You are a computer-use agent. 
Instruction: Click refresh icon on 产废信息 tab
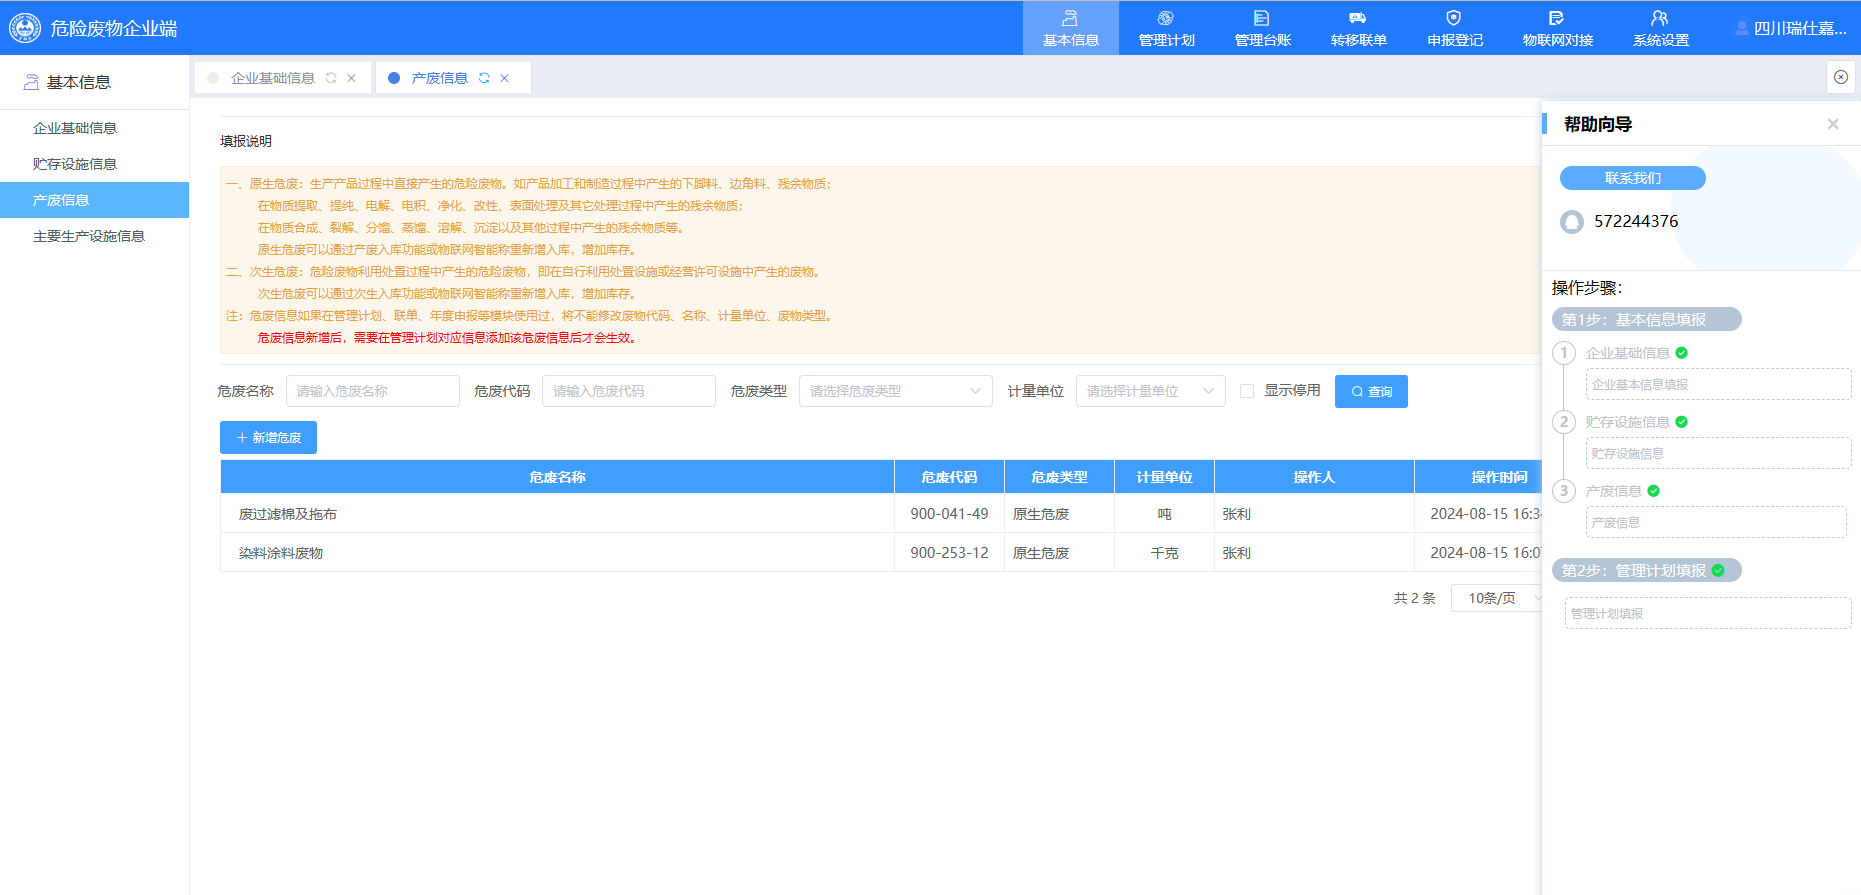(x=484, y=78)
